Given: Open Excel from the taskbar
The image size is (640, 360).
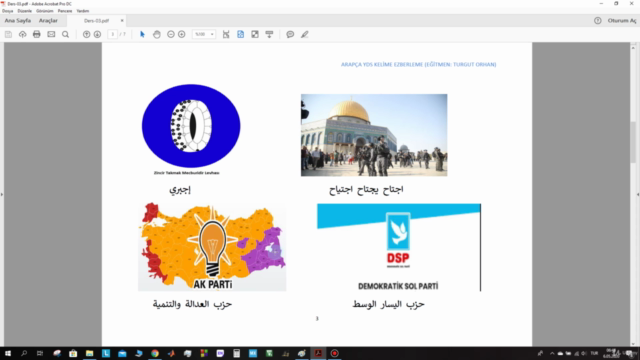Looking at the screenshot, I should pyautogui.click(x=269, y=353).
